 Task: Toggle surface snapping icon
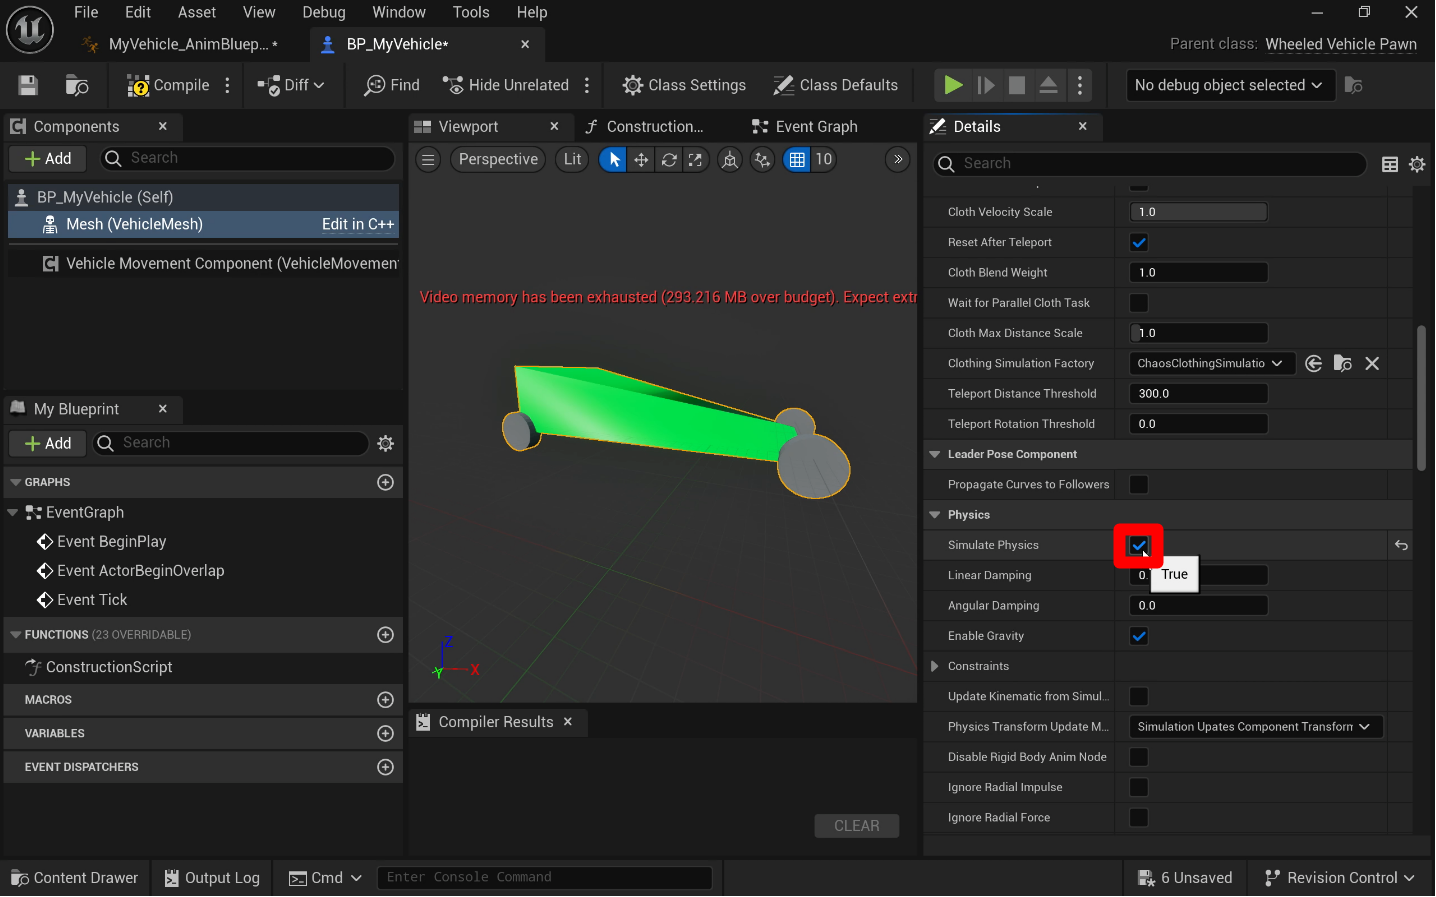click(x=763, y=159)
